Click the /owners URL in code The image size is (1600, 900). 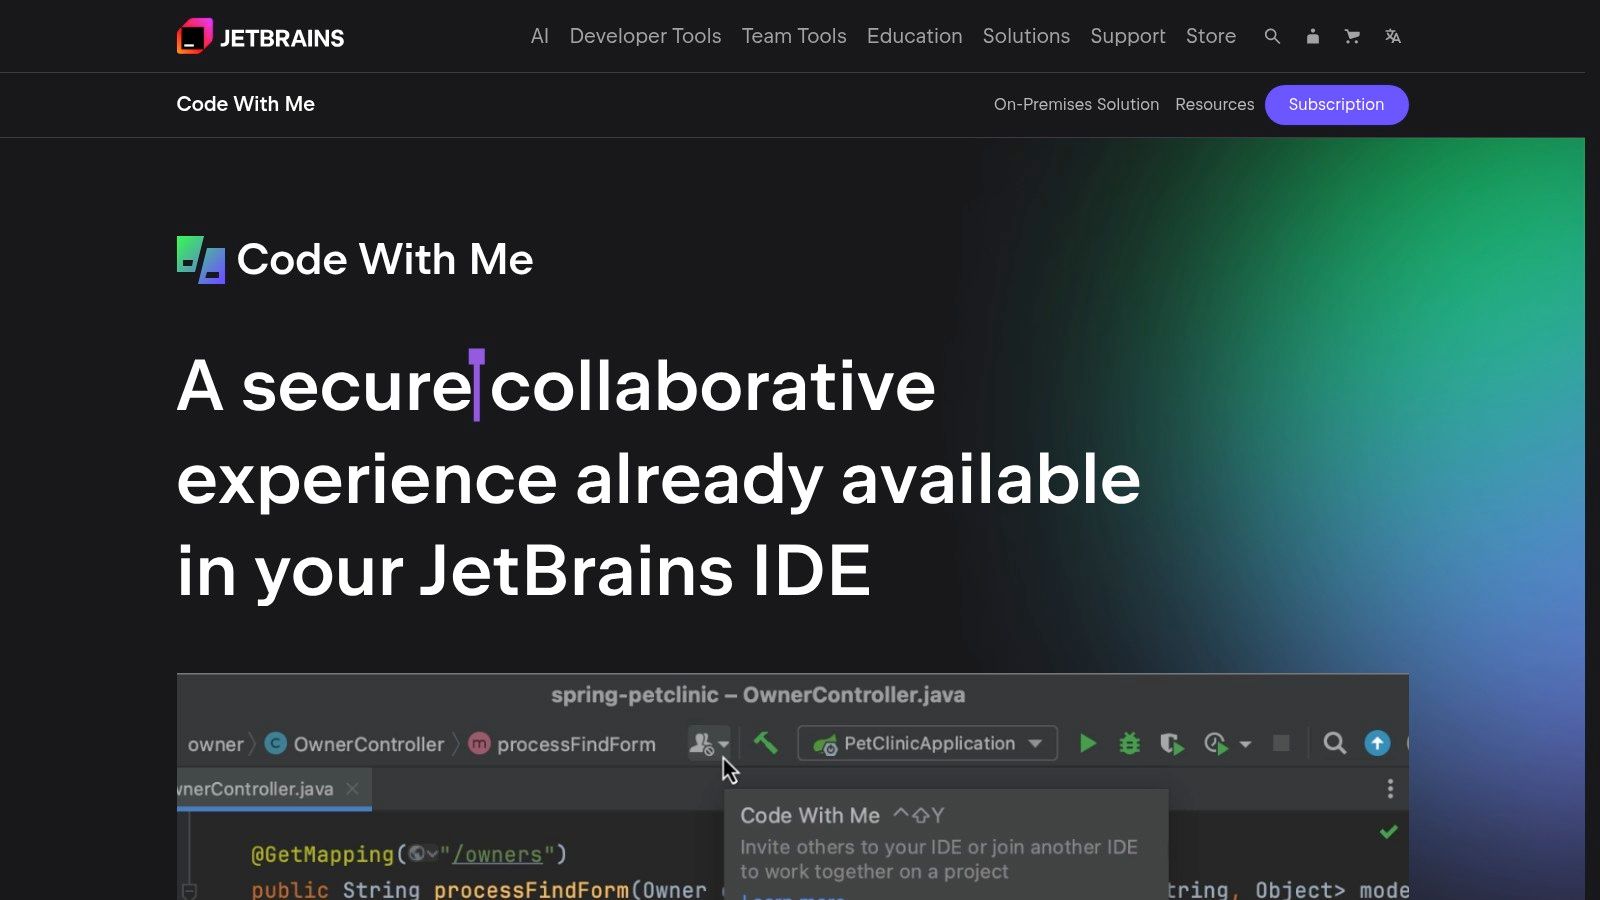497,855
